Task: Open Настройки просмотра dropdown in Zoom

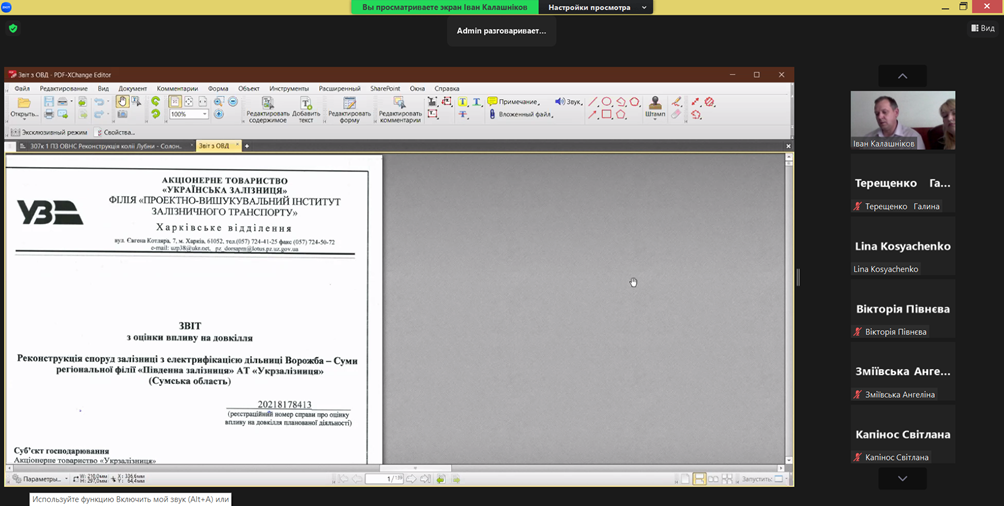Action: point(599,7)
